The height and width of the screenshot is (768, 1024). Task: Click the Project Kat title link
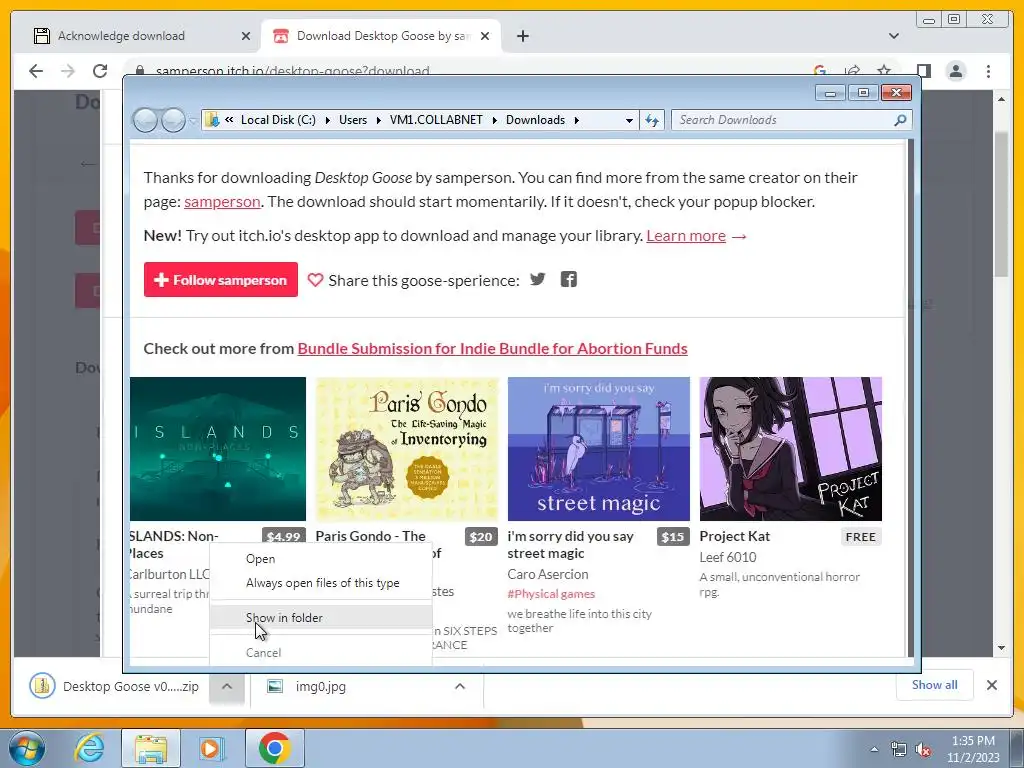735,536
